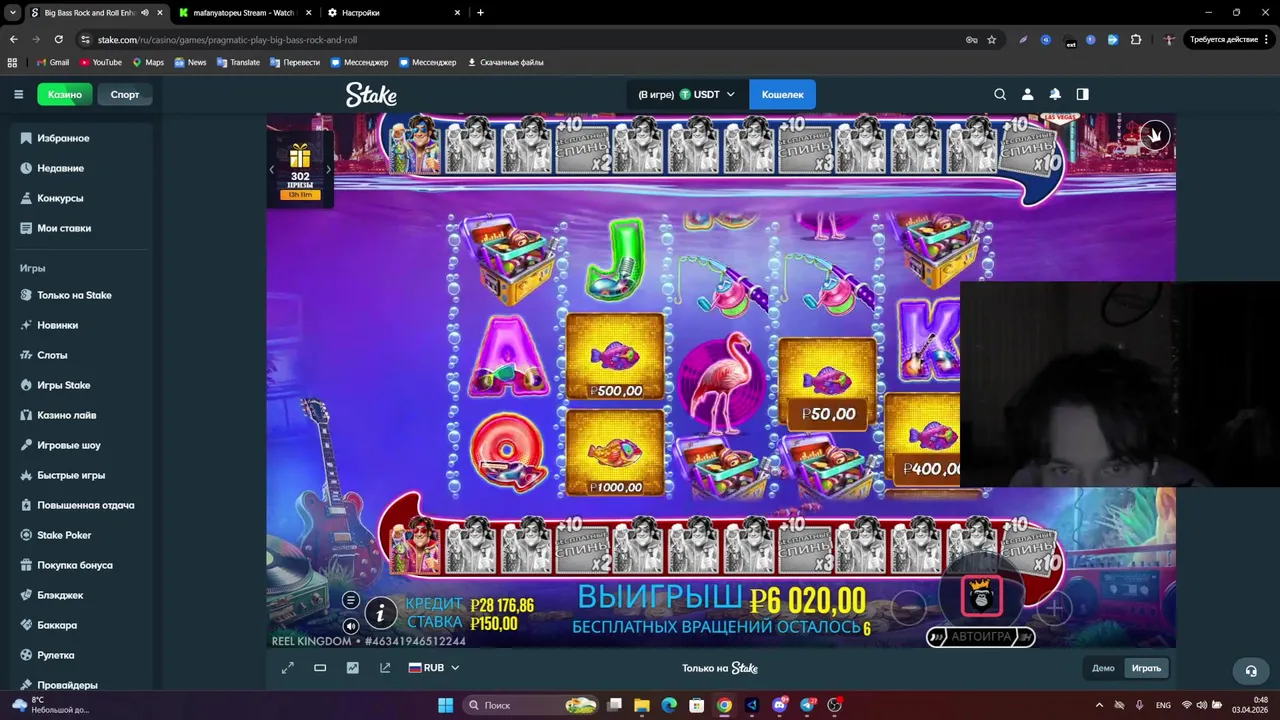Open the YouTube bookmark
The image size is (1280, 720).
click(x=101, y=62)
